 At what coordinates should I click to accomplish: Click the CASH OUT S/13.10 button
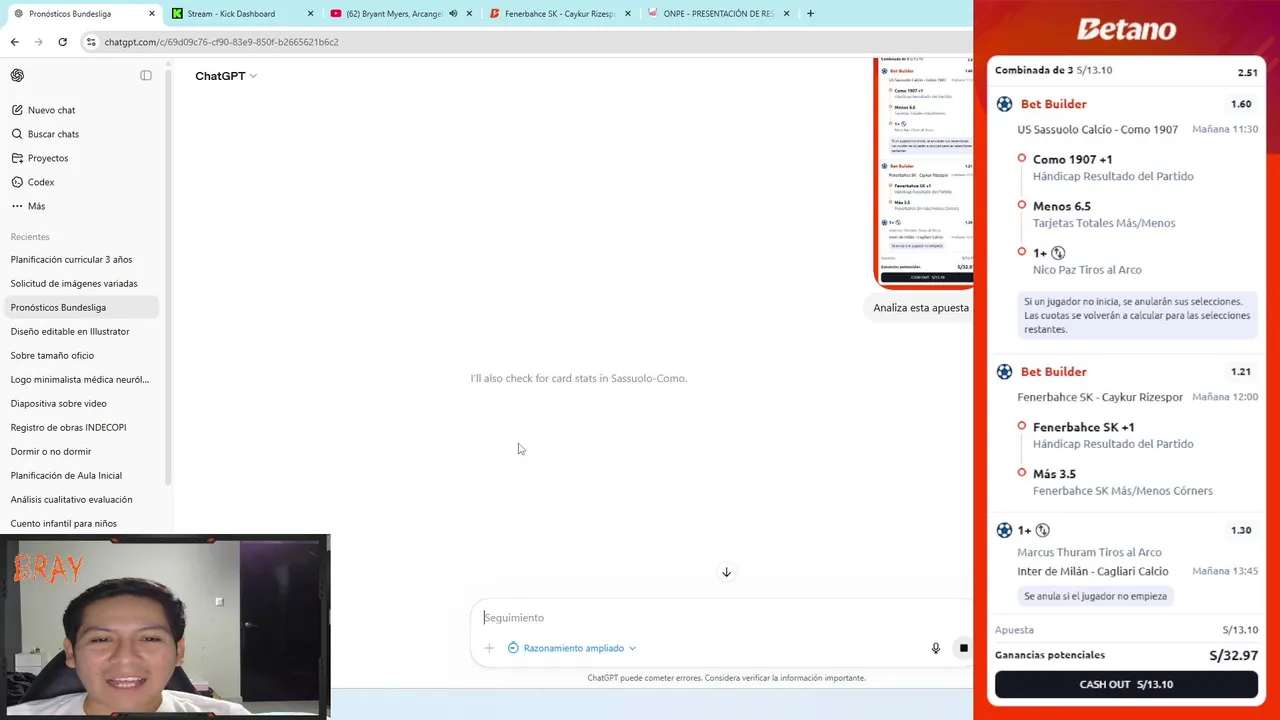click(1126, 685)
